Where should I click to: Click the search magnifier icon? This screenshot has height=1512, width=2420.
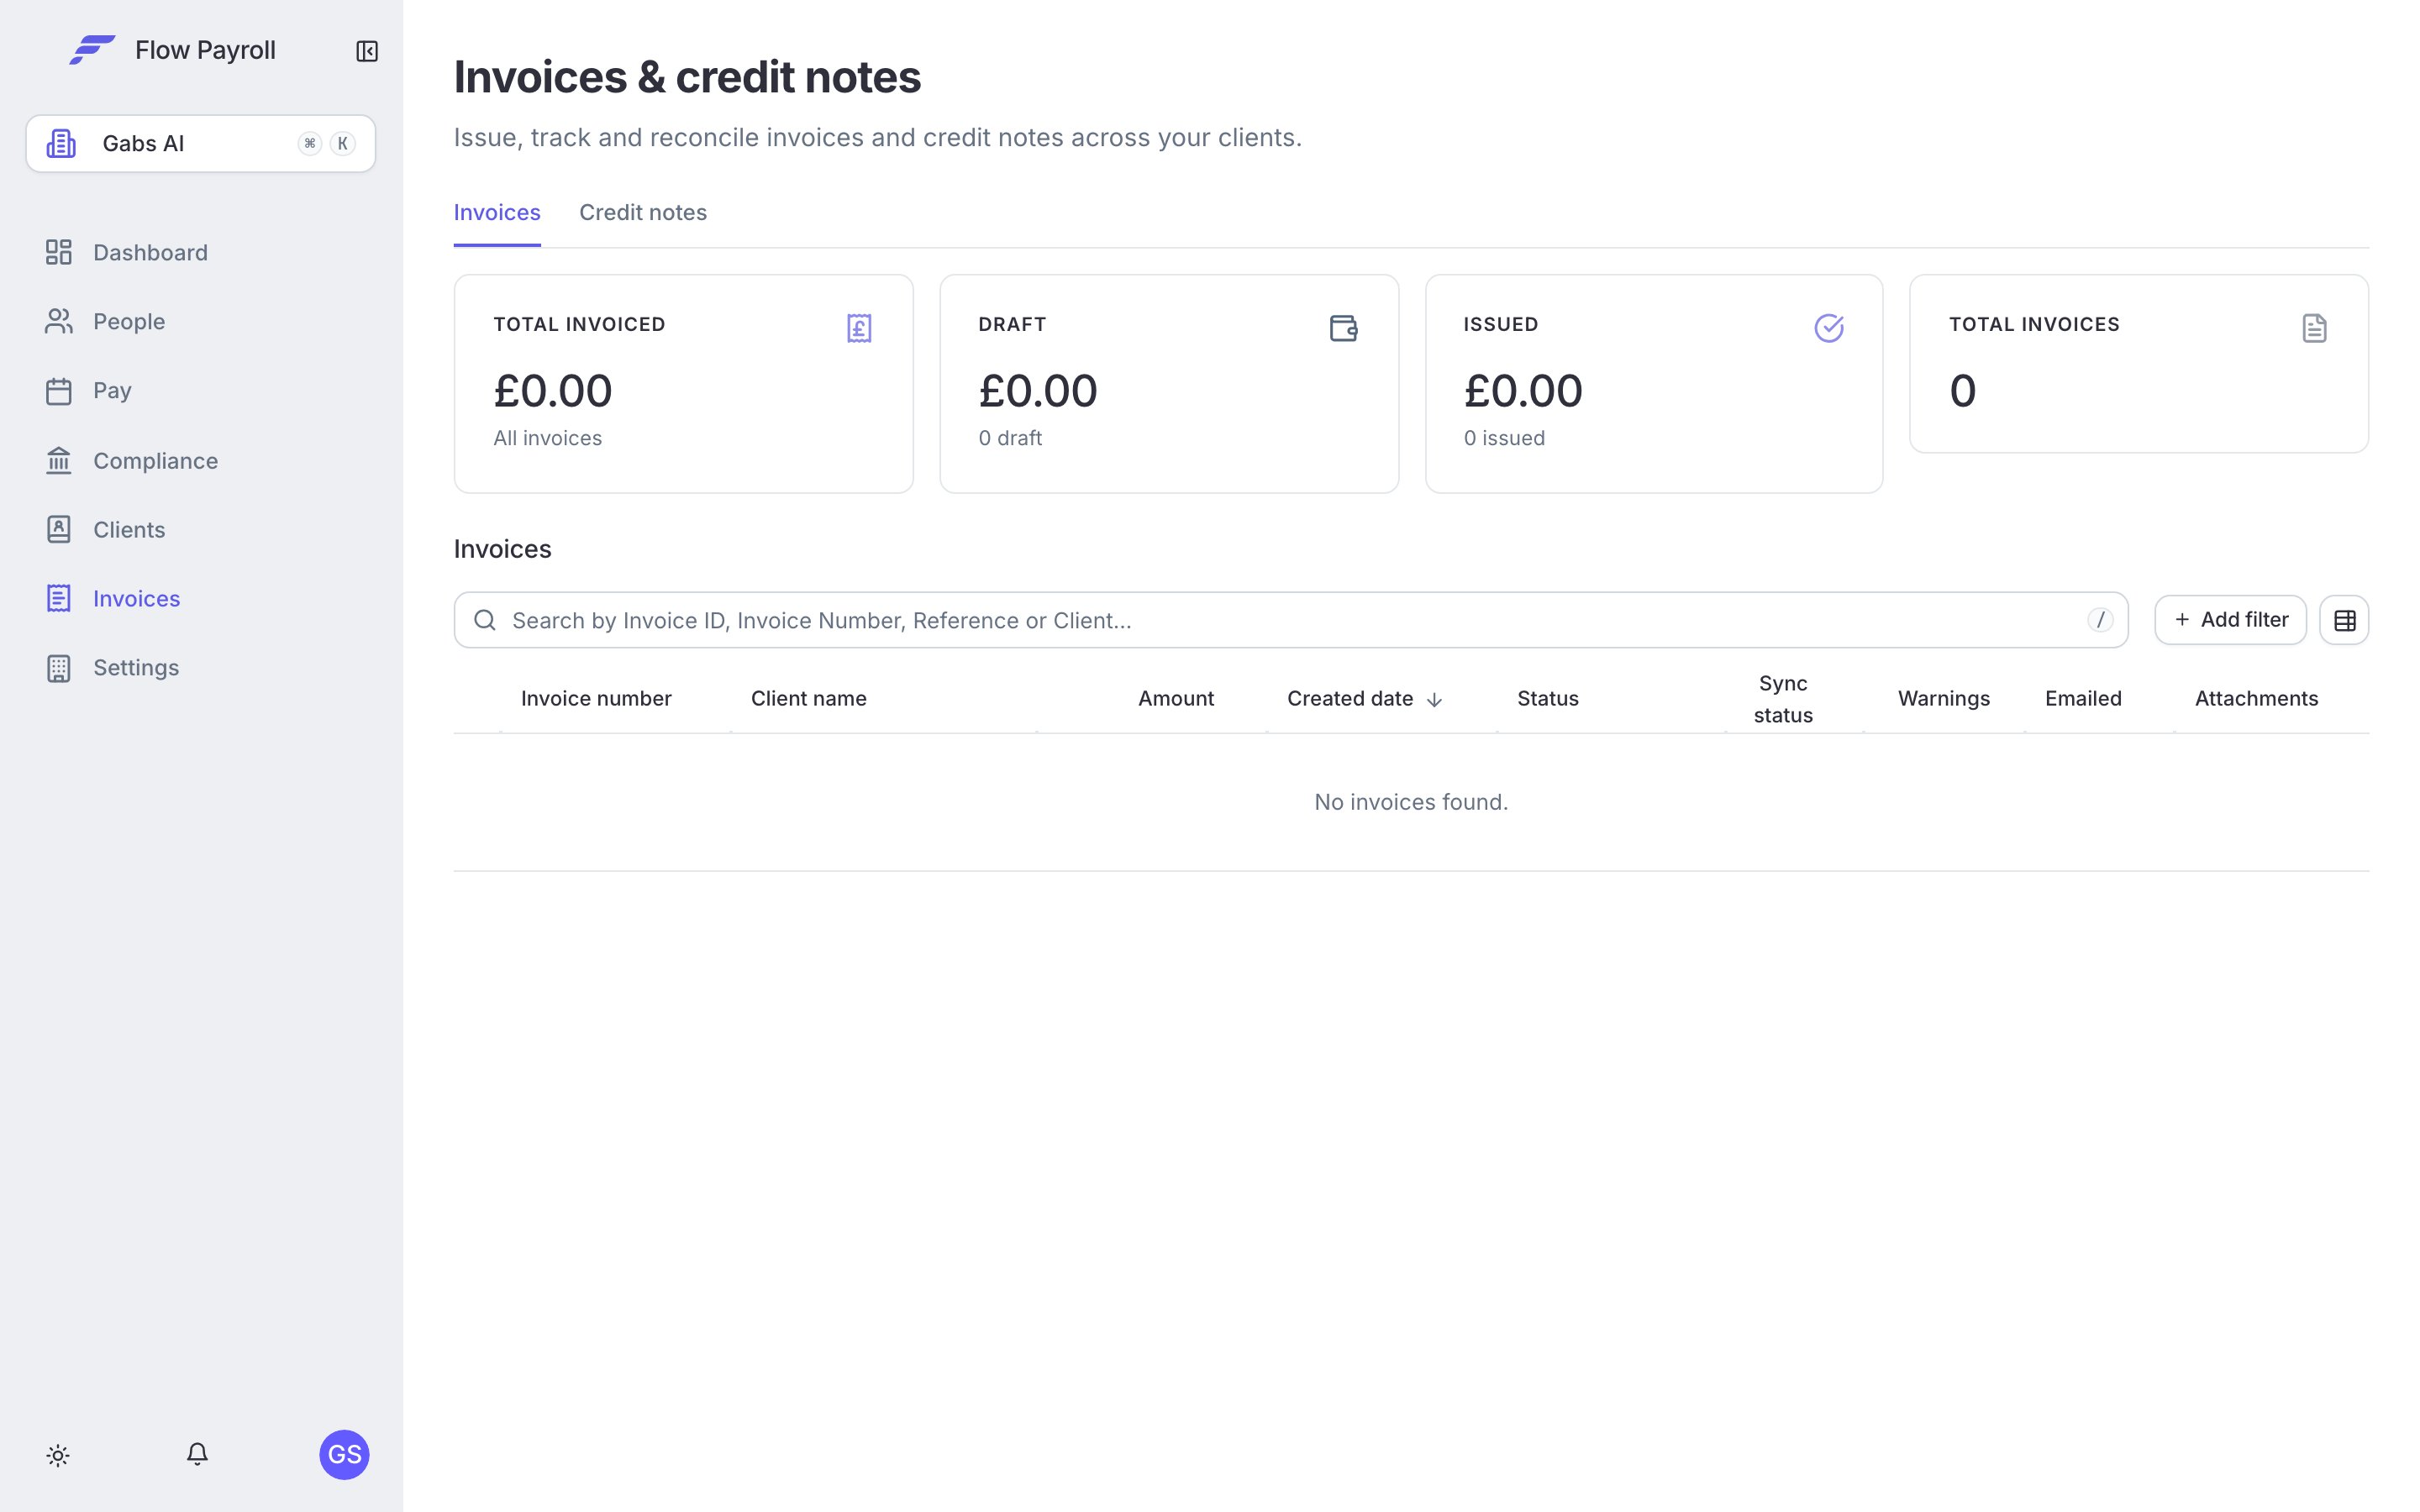[485, 620]
